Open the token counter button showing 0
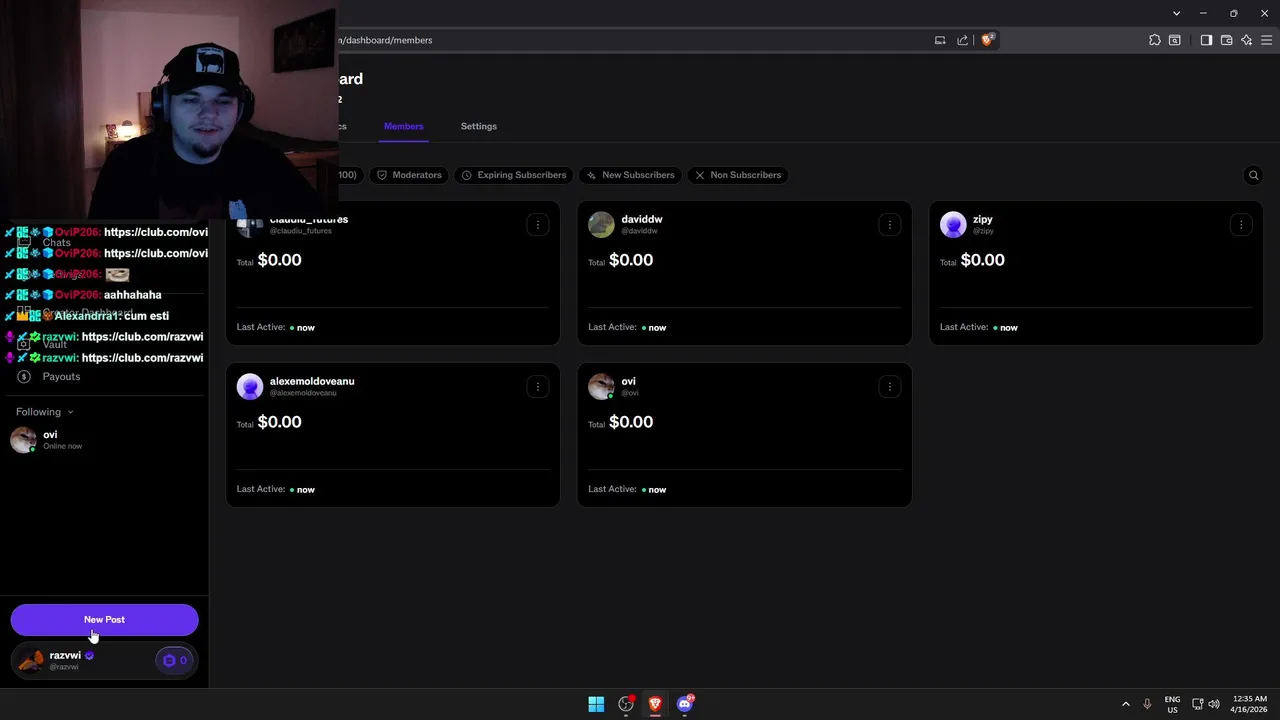The height and width of the screenshot is (720, 1280). point(174,660)
